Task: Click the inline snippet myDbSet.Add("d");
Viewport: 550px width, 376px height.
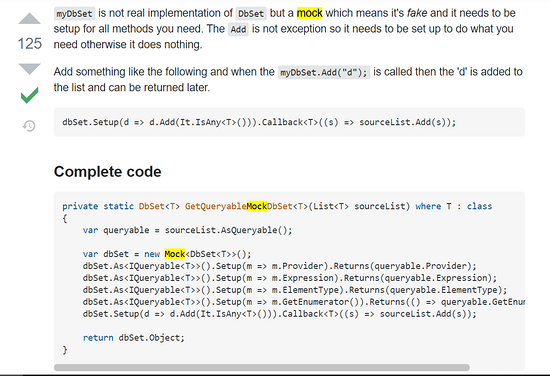Action: coord(324,73)
